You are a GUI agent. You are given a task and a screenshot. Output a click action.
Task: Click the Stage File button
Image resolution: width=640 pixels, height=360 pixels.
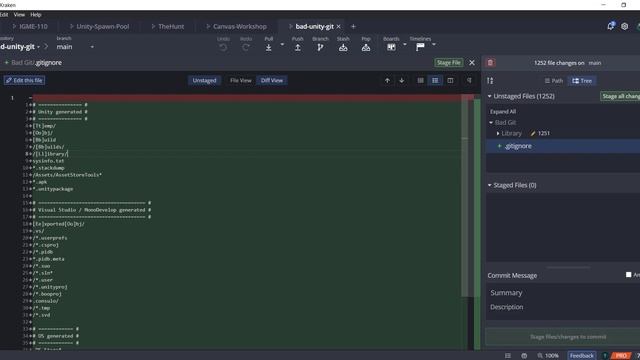pyautogui.click(x=449, y=62)
